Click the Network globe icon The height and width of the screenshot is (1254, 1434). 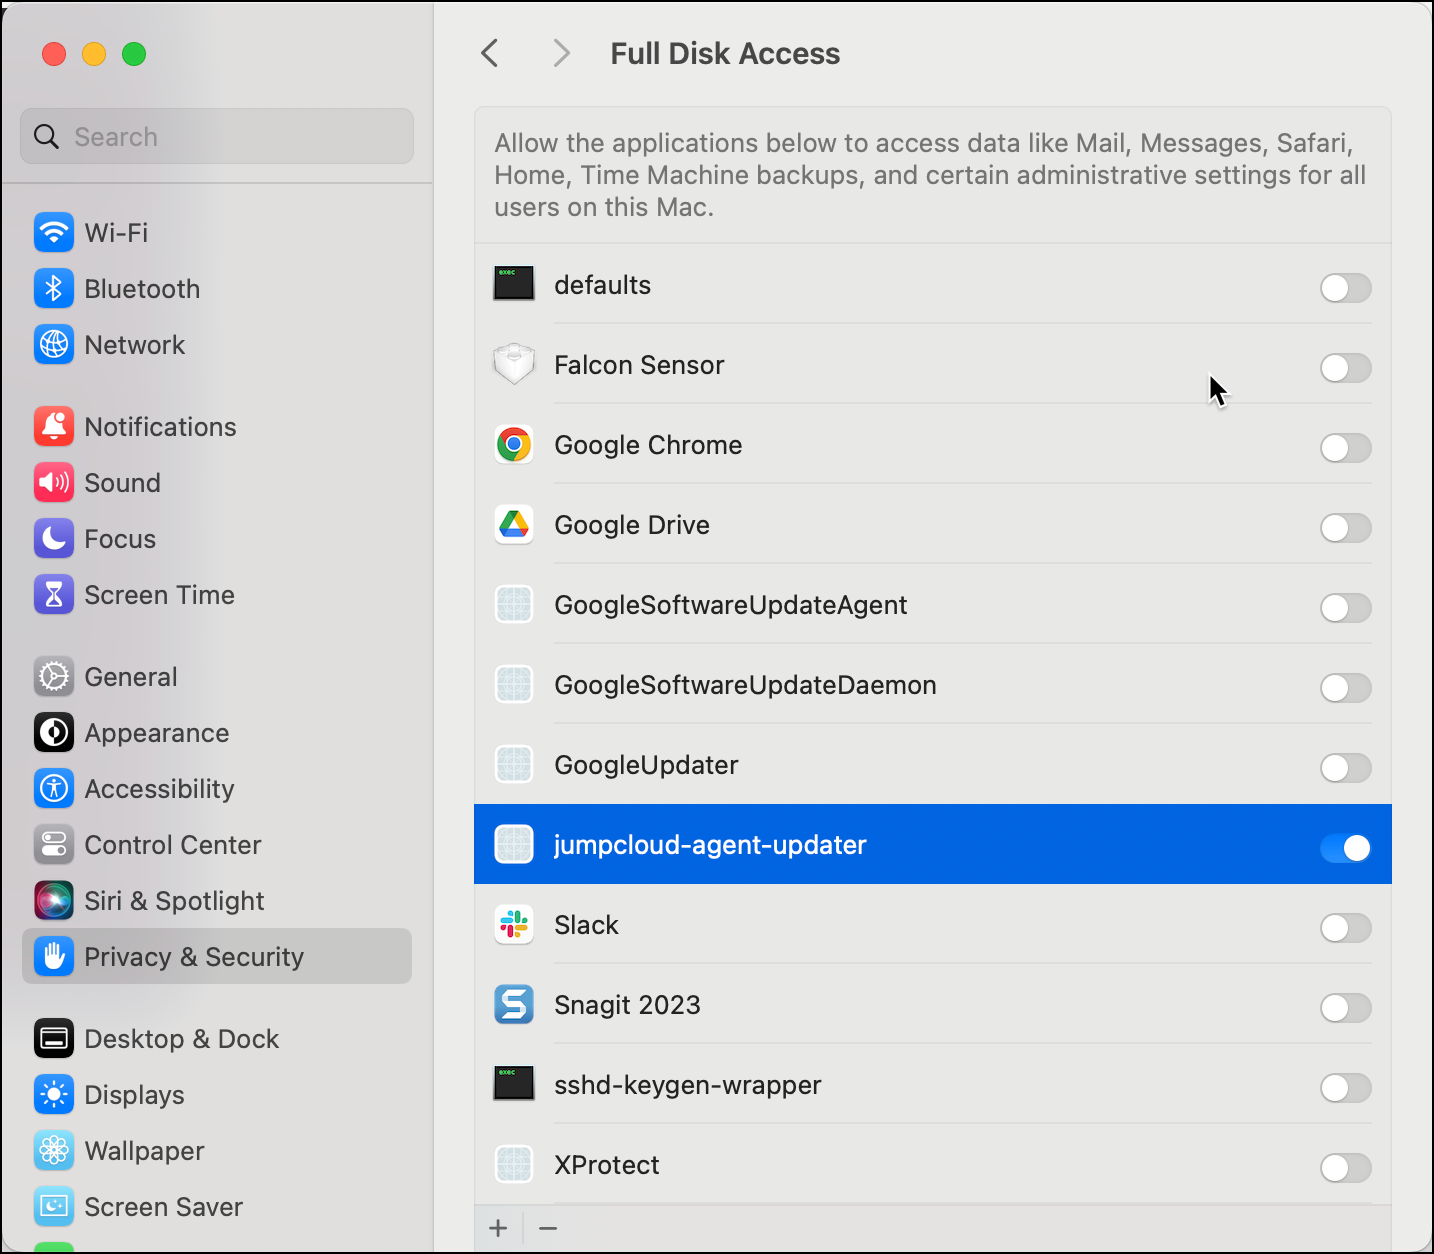54,344
